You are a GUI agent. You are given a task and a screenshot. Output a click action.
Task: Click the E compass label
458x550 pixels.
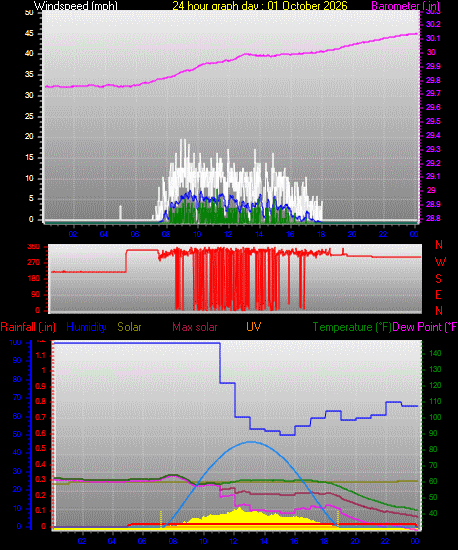438,295
